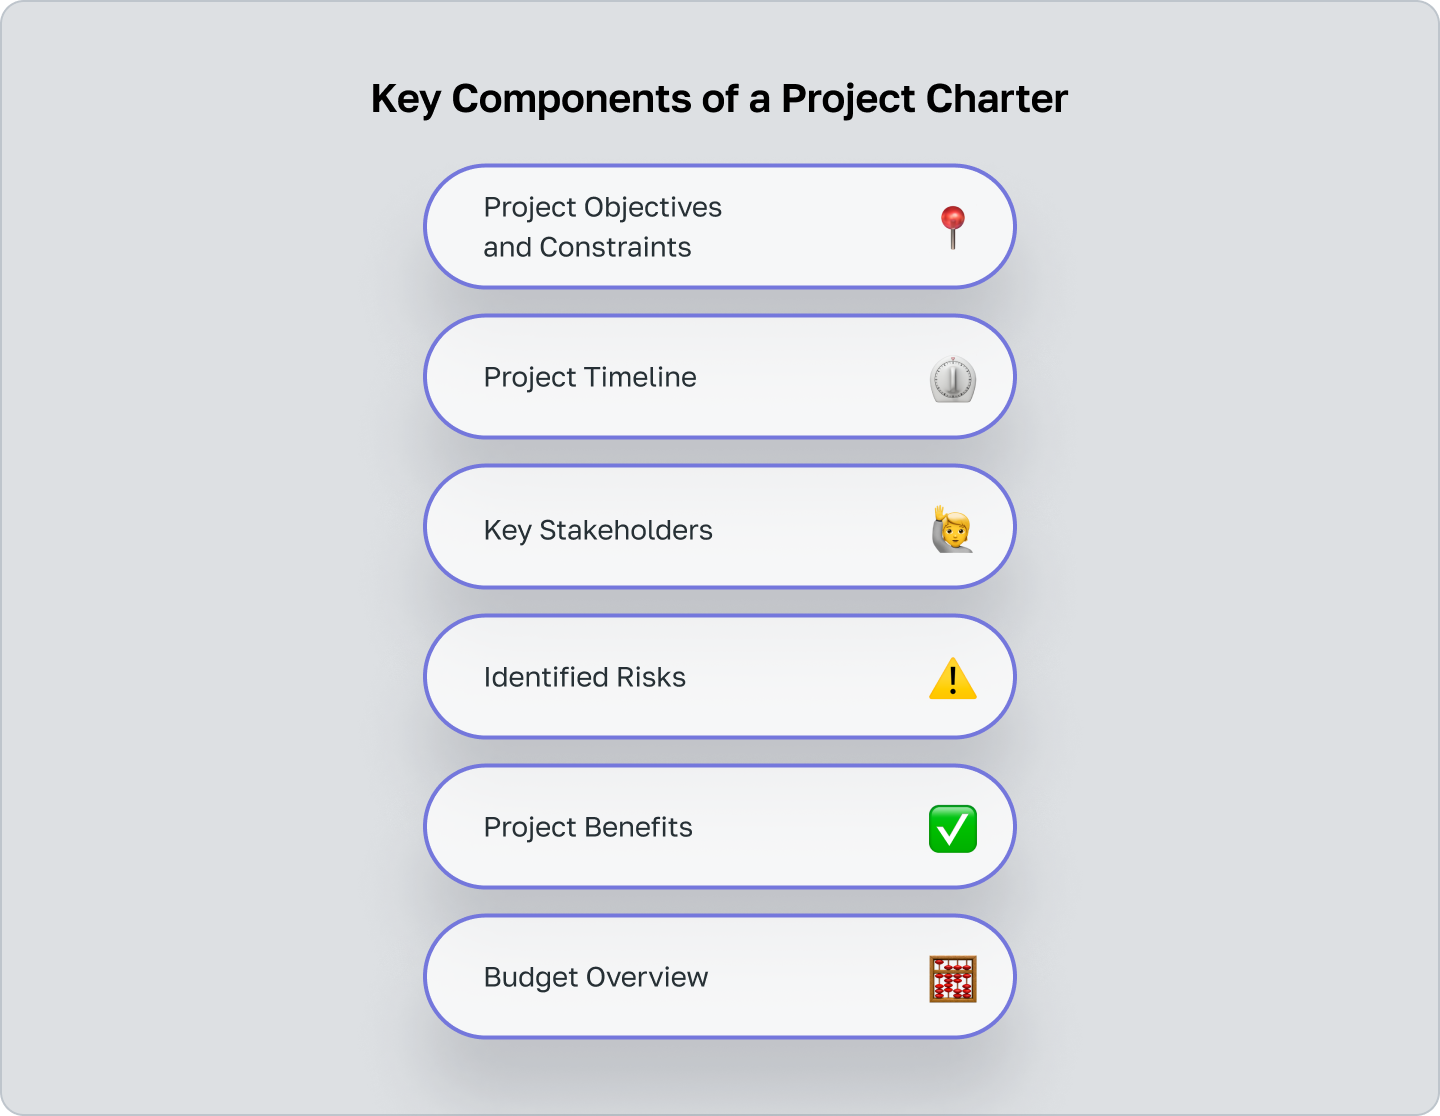Screen dimensions: 1440x1116
Task: Click the yellow warning triangle icon
Action: [x=953, y=678]
